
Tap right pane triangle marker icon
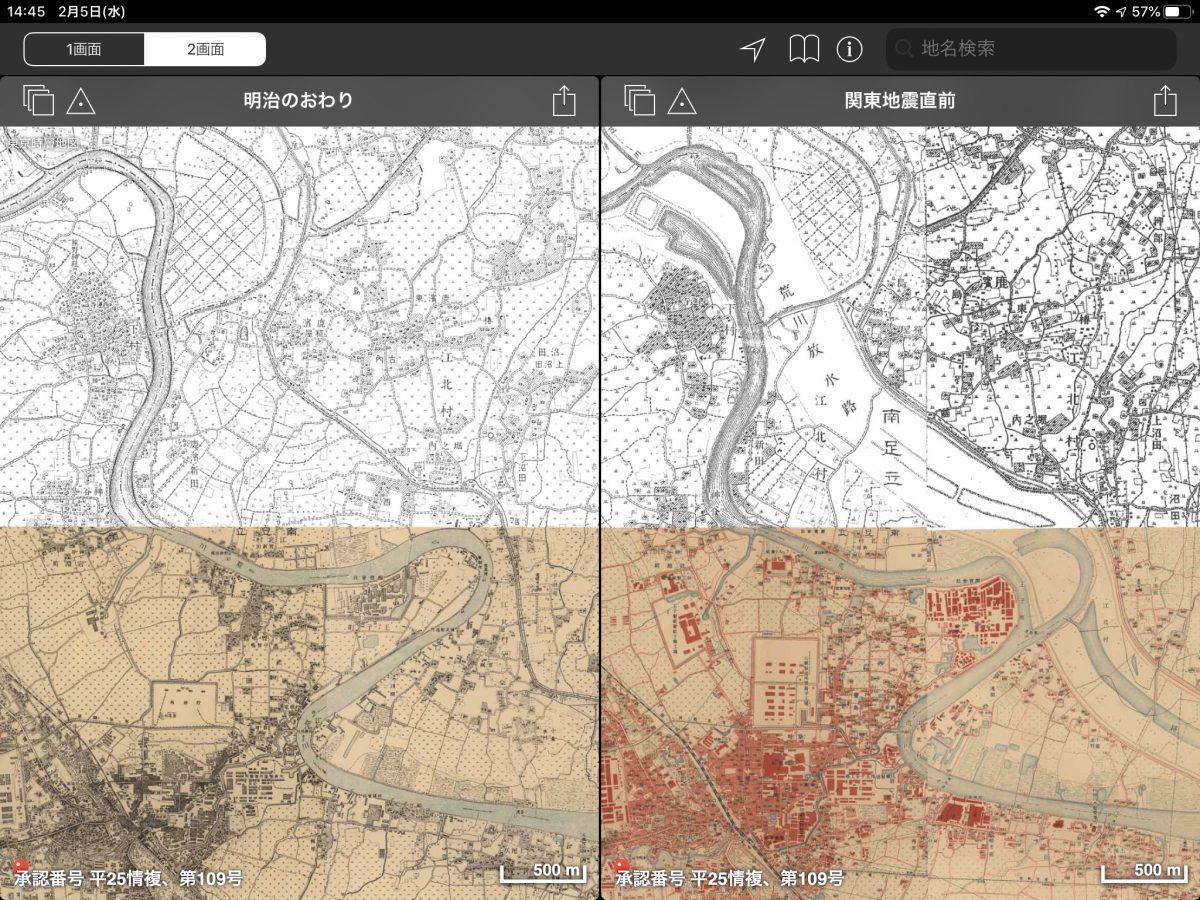[681, 101]
